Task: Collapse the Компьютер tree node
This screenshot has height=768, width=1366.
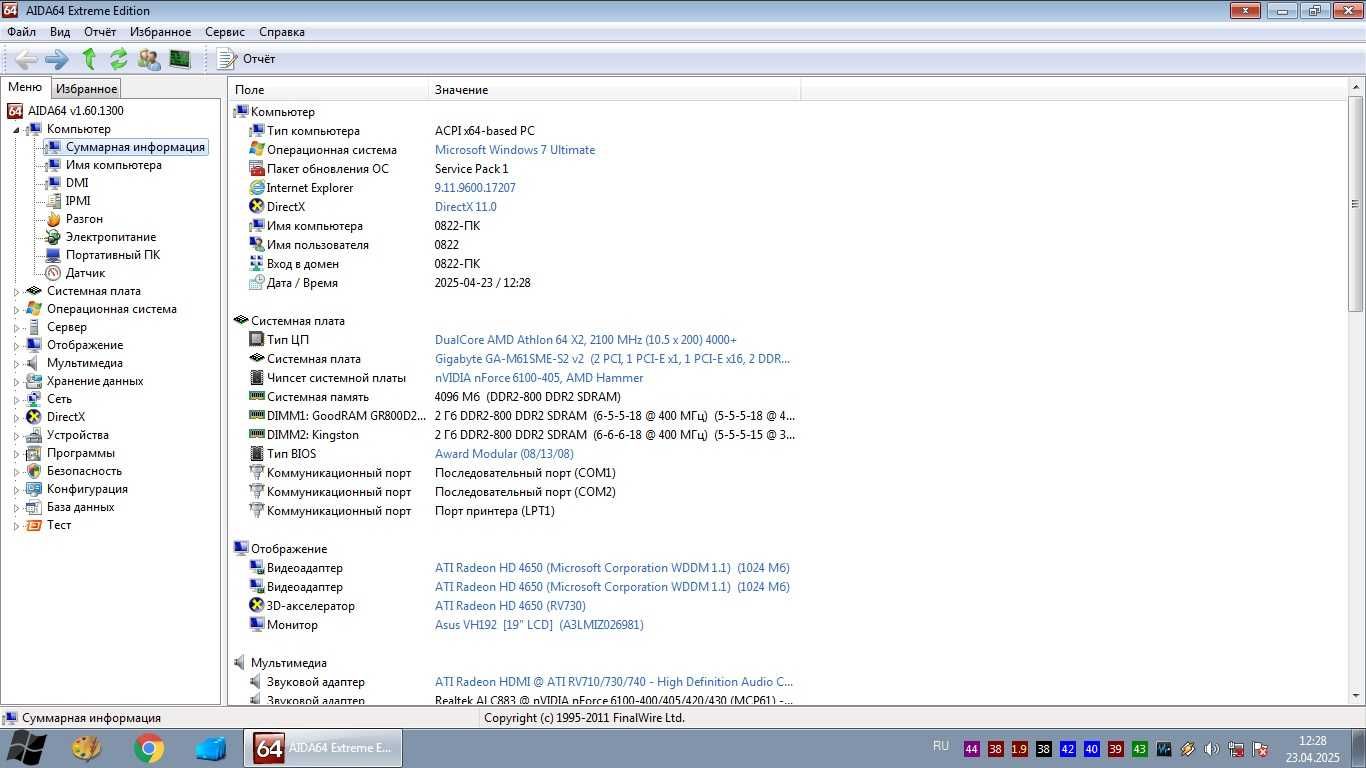Action: pos(16,129)
